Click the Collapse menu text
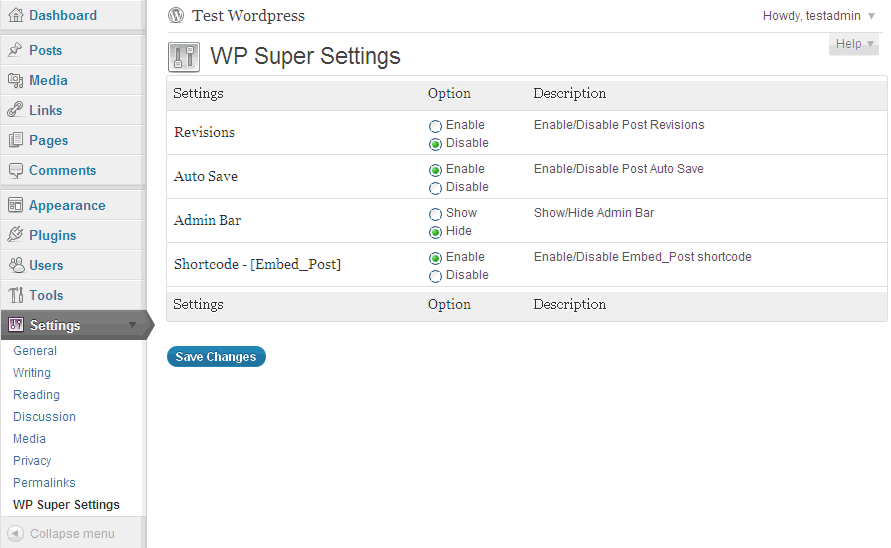This screenshot has width=891, height=548. click(x=72, y=534)
